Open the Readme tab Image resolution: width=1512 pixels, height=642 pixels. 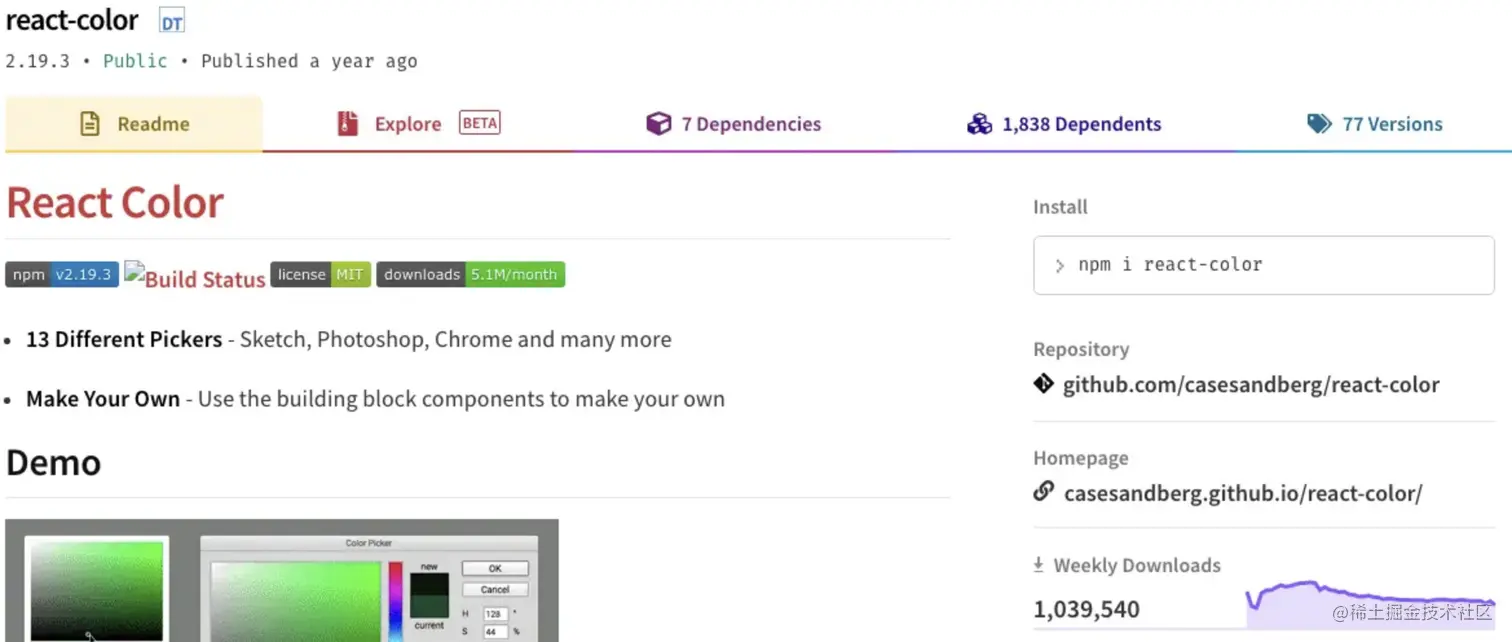134,124
